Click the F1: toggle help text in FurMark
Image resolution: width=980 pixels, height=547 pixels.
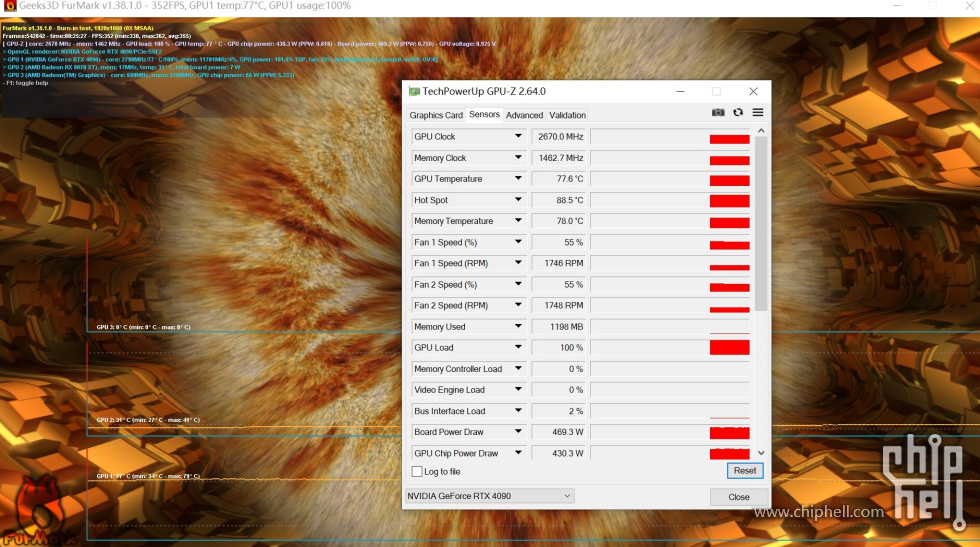26,83
